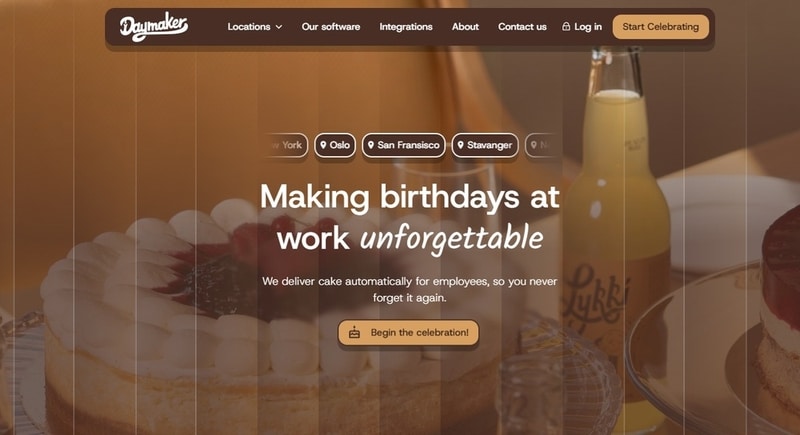
Task: Open the Our software page
Action: coord(331,27)
